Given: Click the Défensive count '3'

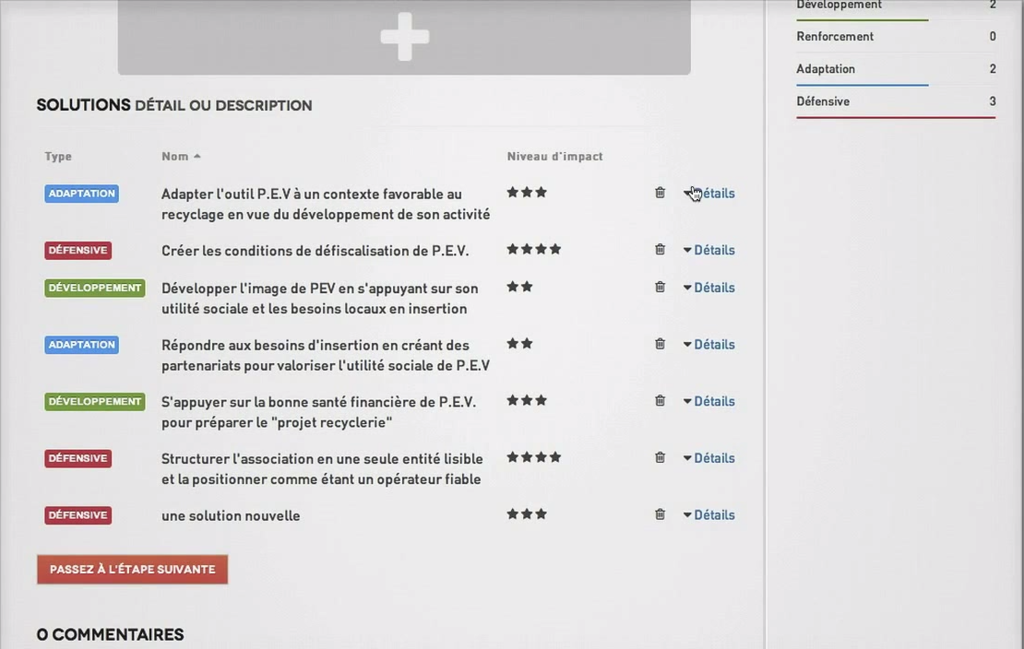Looking at the screenshot, I should pyautogui.click(x=993, y=101).
